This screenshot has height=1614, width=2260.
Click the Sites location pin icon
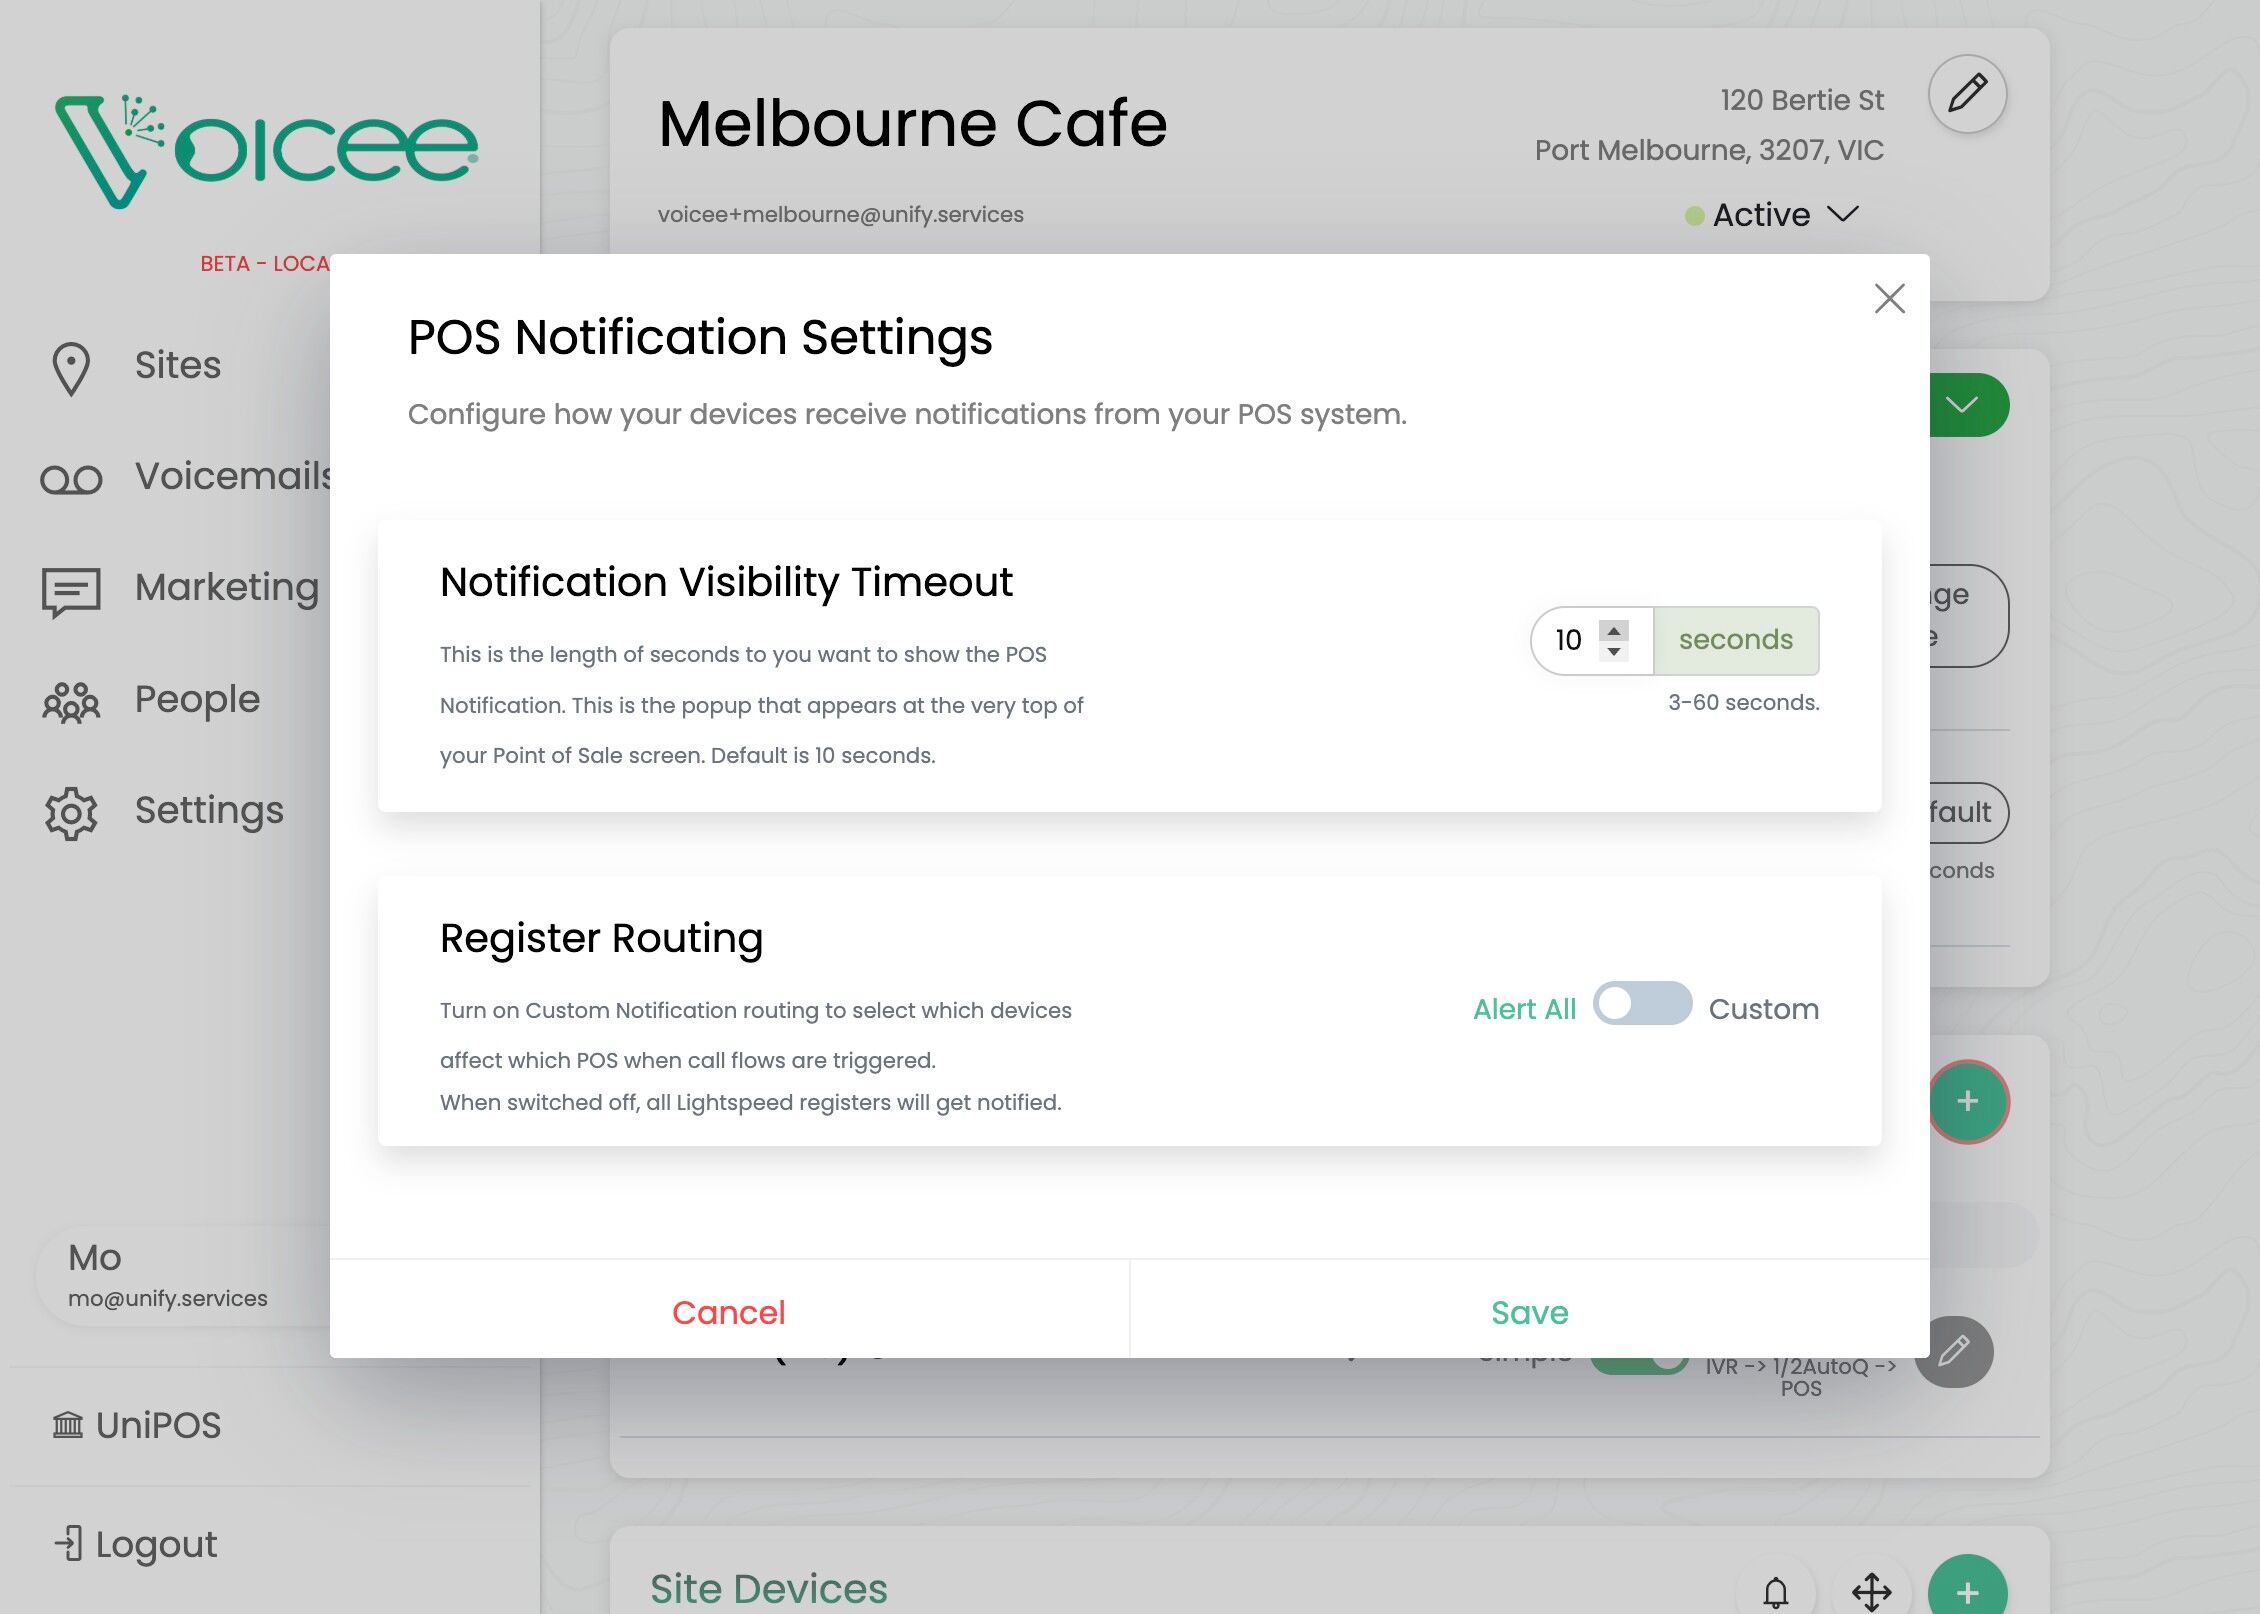(71, 368)
